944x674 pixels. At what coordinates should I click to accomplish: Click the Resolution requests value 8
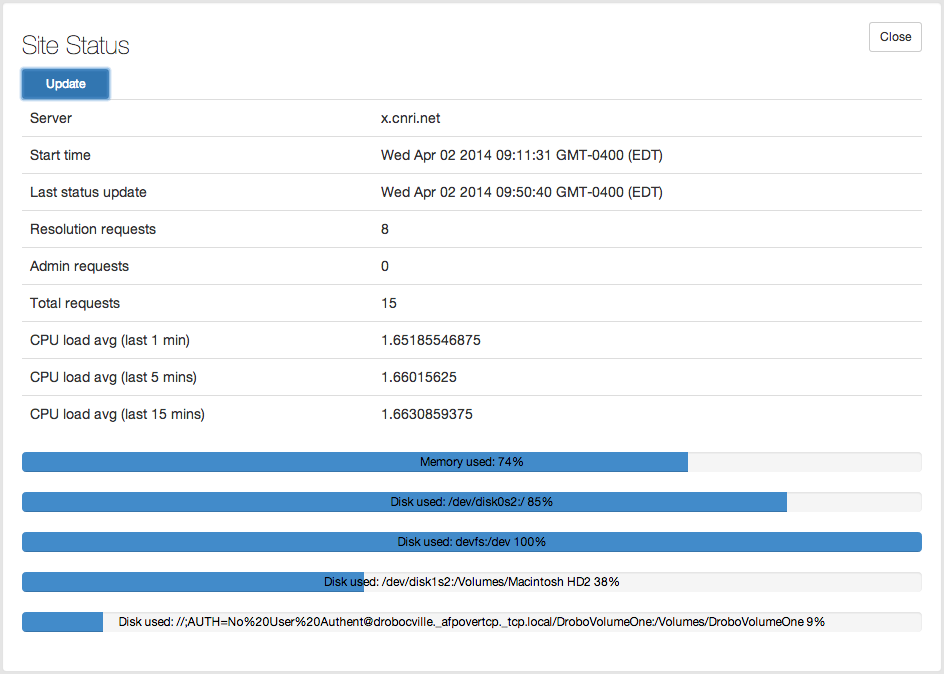pos(385,229)
